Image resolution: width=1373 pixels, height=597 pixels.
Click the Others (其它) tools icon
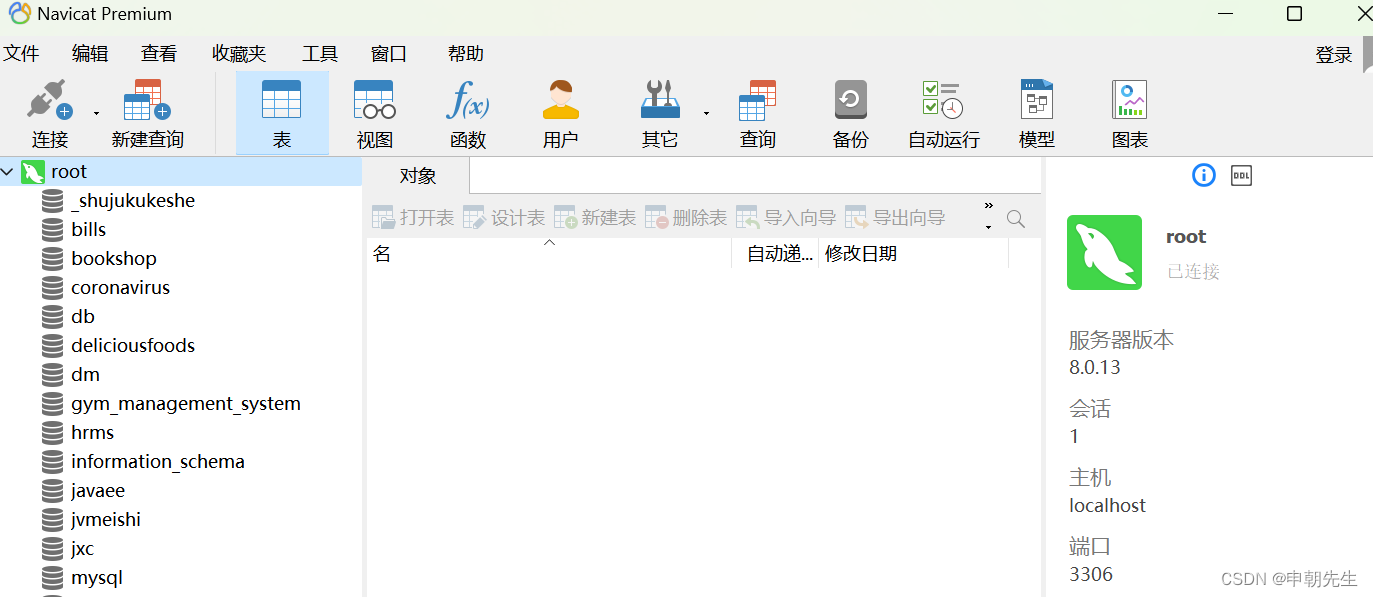[660, 100]
